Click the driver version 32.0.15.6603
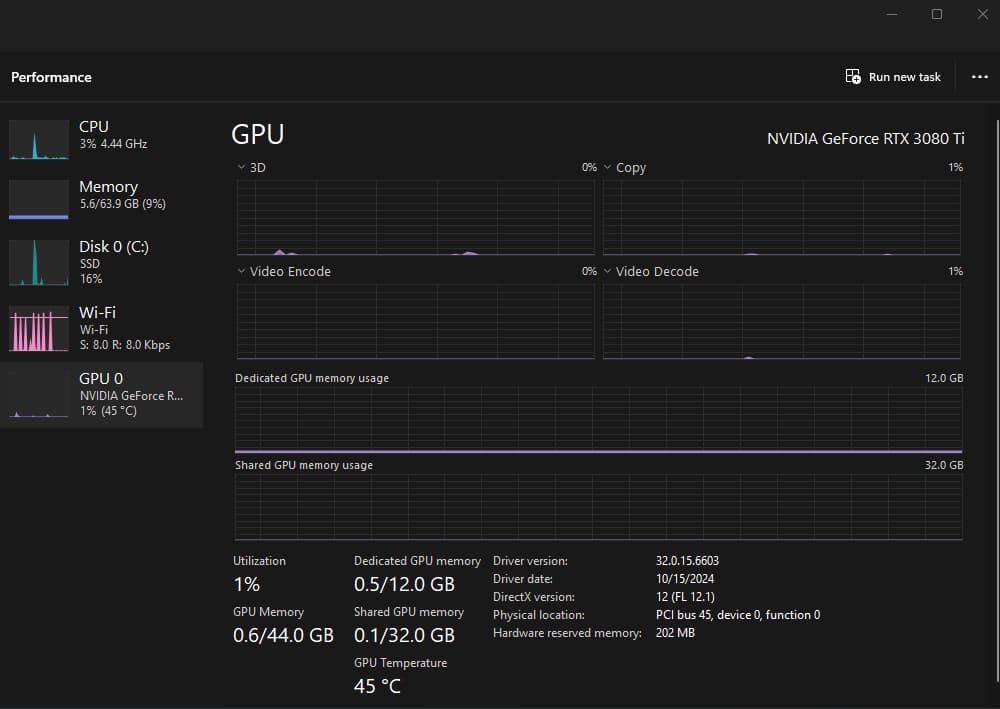This screenshot has height=709, width=1000. tap(687, 560)
